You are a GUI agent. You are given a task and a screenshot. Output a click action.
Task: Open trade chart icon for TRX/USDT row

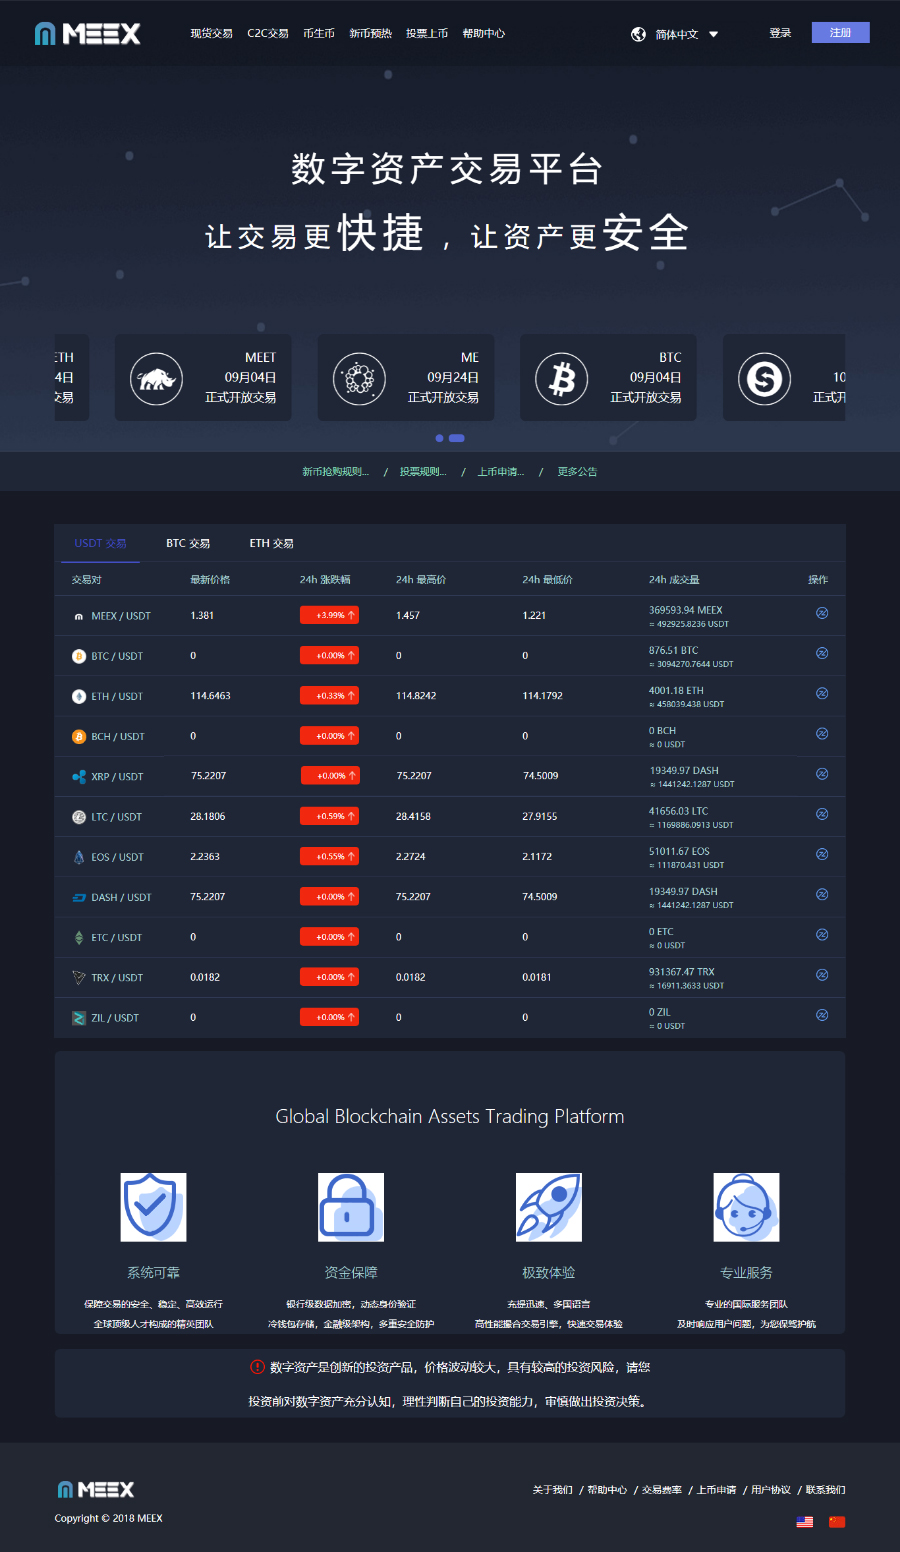(x=822, y=974)
